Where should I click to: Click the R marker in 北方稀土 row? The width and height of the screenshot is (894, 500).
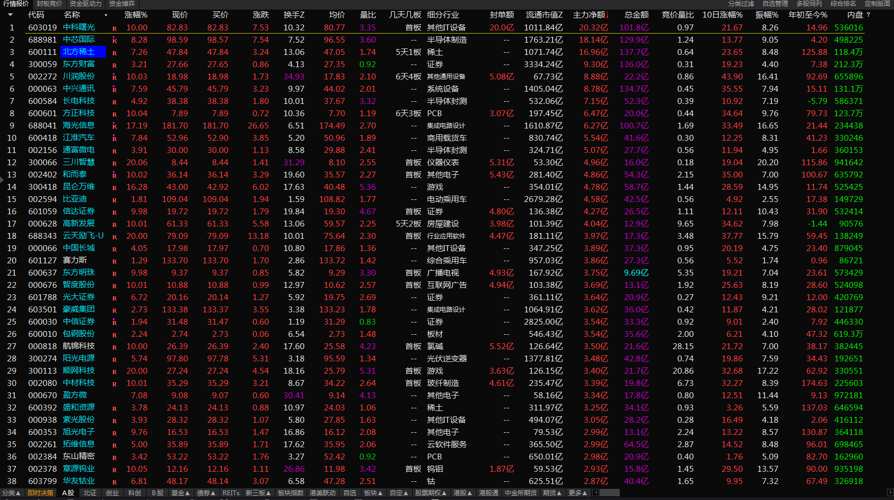pos(115,52)
